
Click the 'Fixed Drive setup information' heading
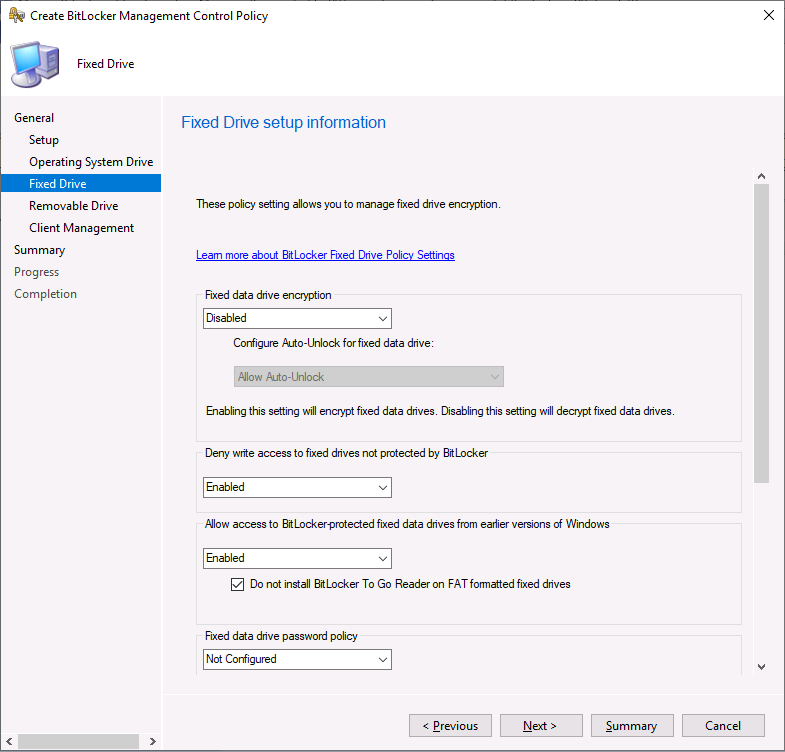coord(283,122)
